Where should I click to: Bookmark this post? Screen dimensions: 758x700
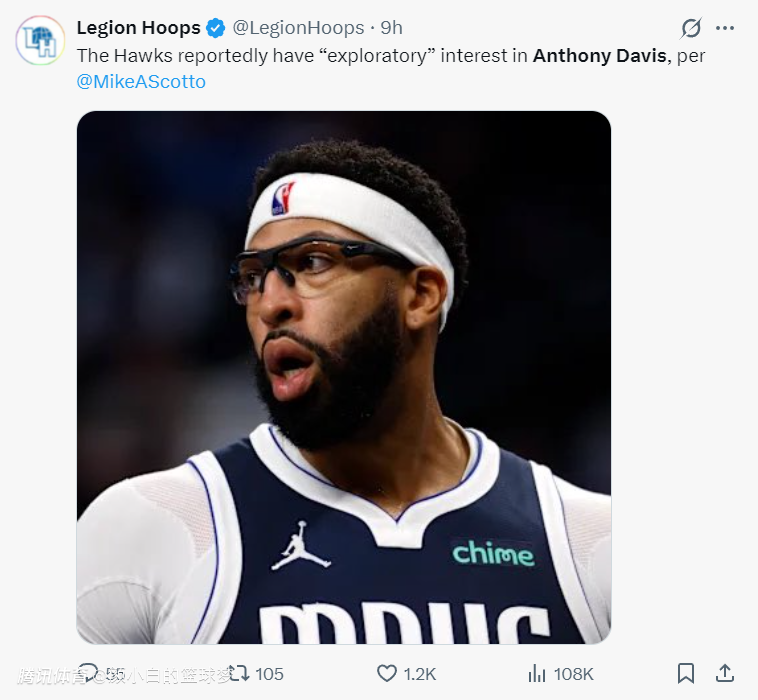[686, 673]
